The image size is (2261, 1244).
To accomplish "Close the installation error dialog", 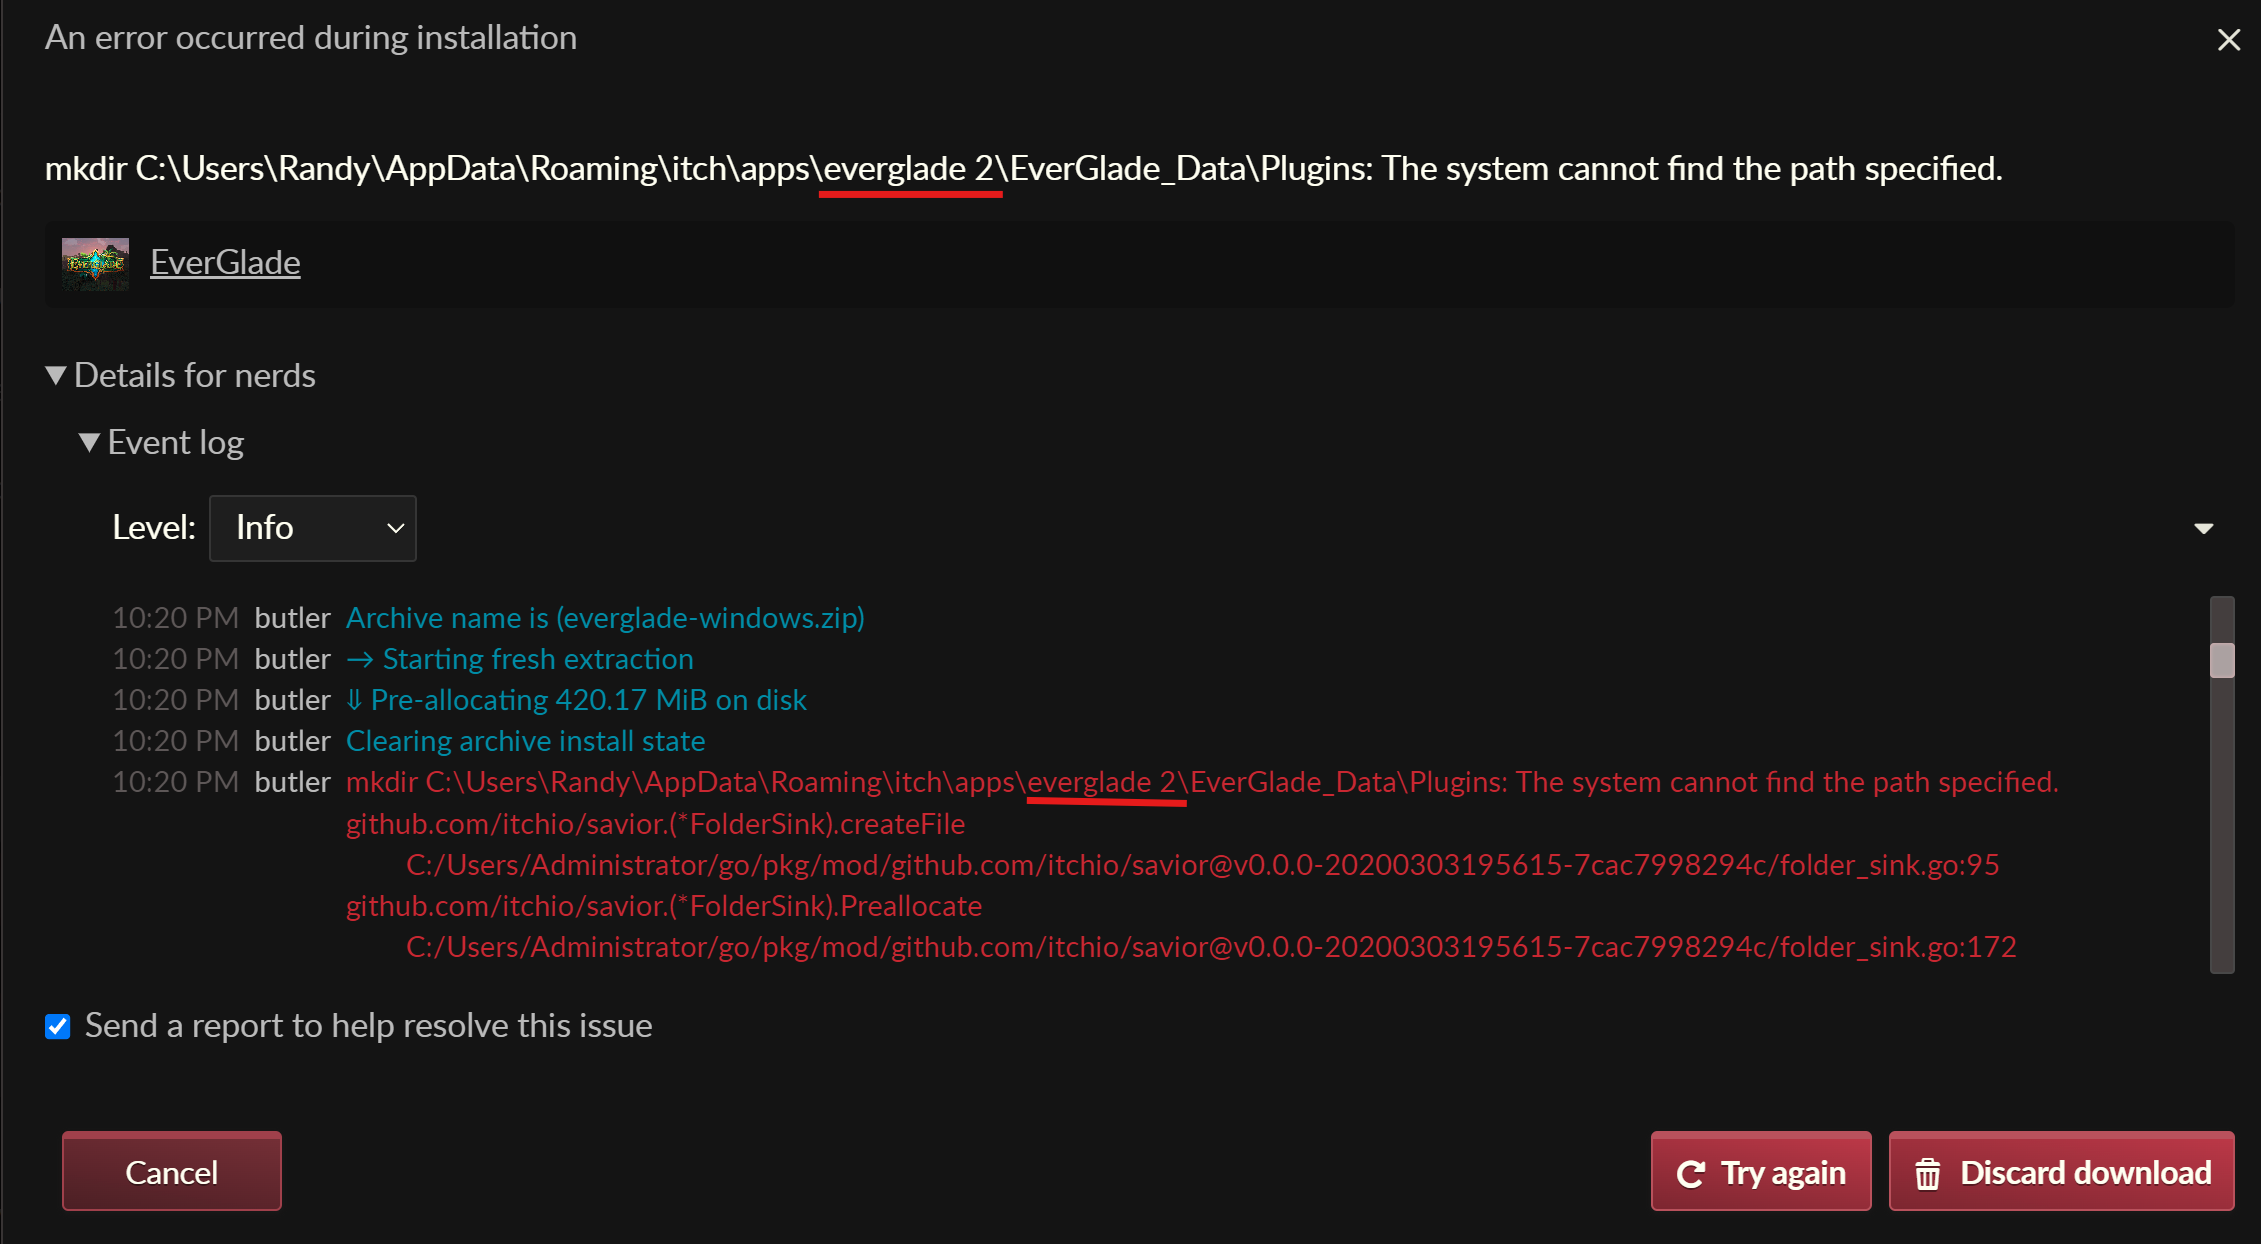I will (x=2228, y=40).
